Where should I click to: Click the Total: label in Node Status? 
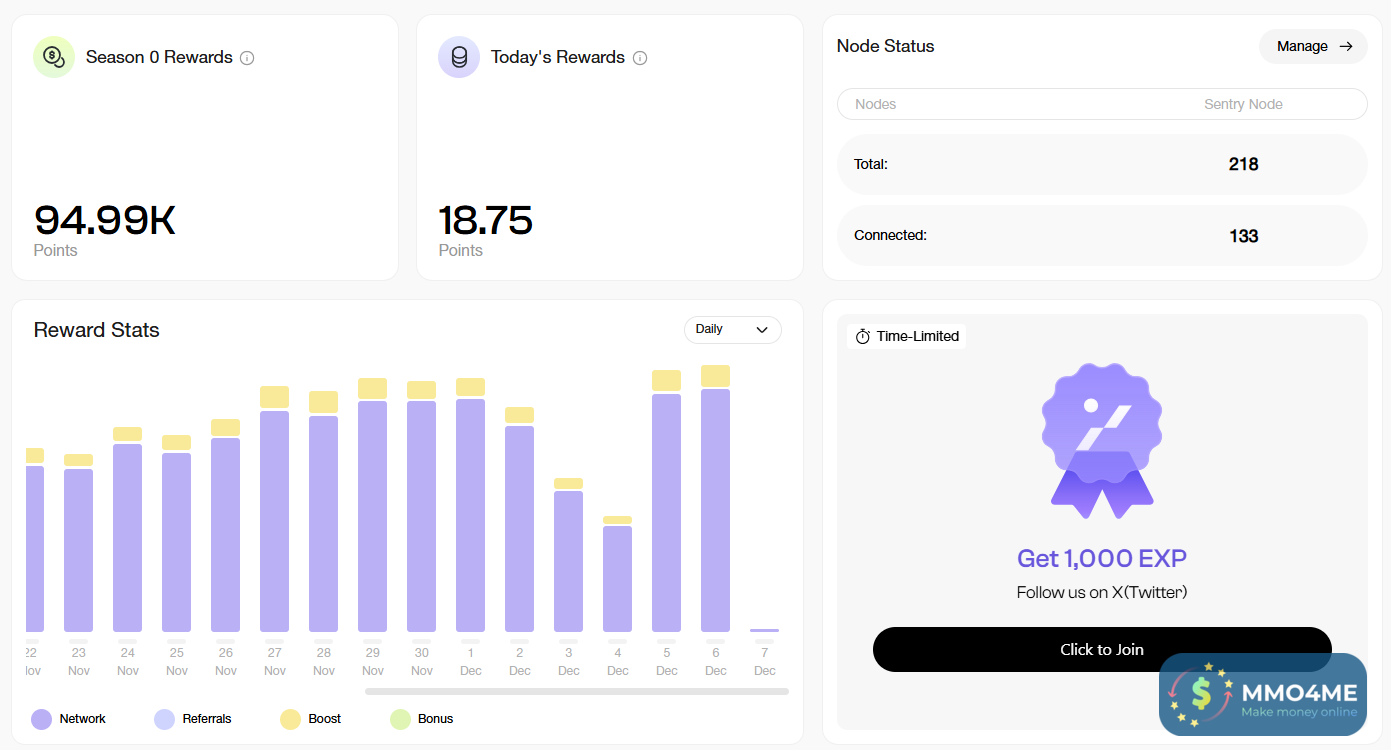pyautogui.click(x=871, y=164)
